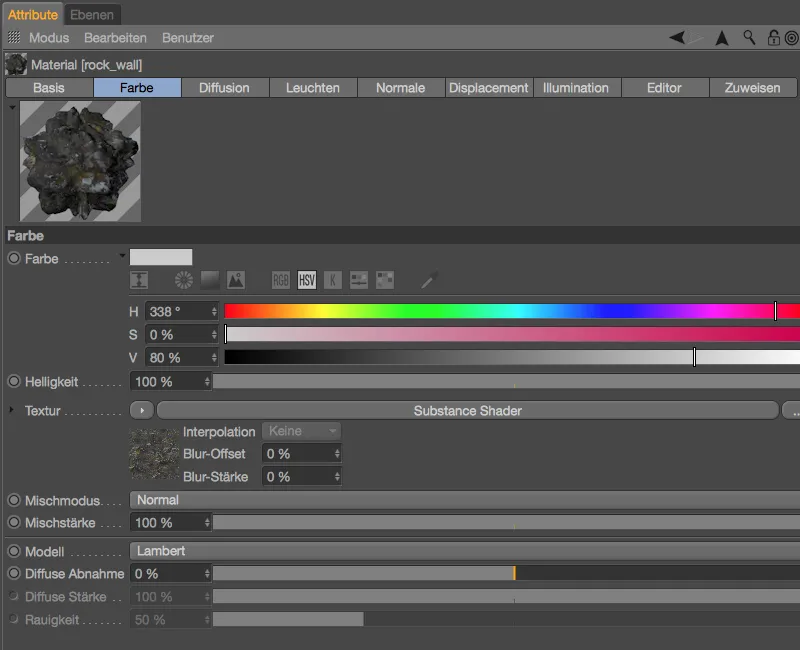Click the Blur-Stärke input field
800x650 pixels.
pos(301,477)
